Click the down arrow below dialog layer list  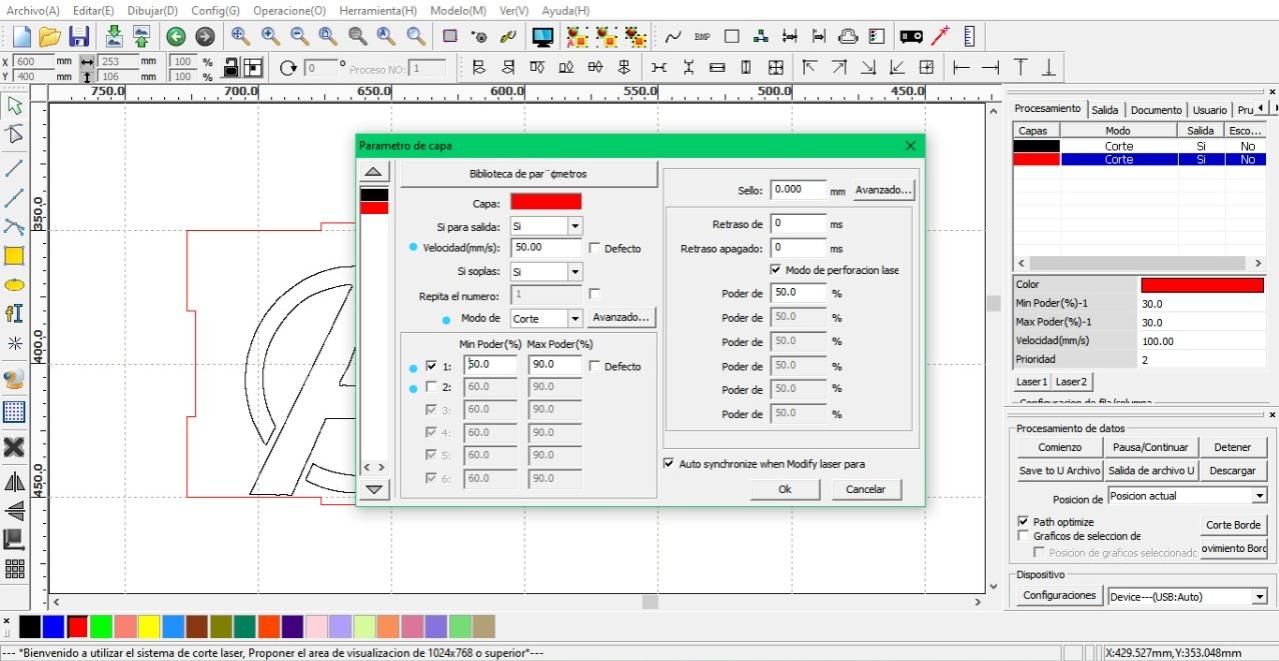[x=373, y=489]
